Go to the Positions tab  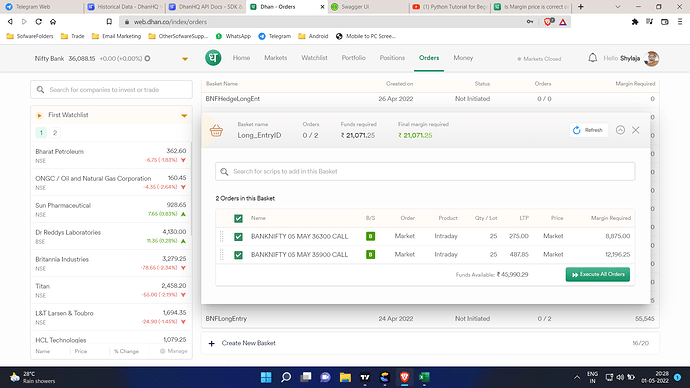[x=392, y=58]
